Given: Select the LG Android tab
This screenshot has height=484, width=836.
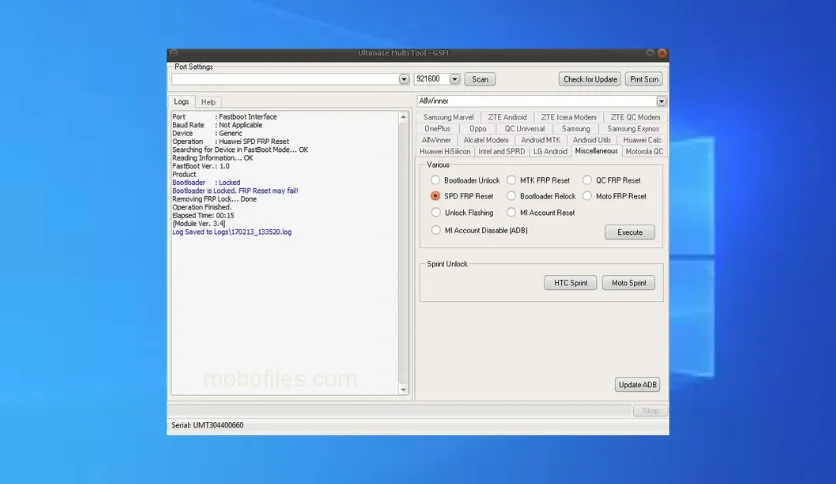Looking at the screenshot, I should [550, 151].
